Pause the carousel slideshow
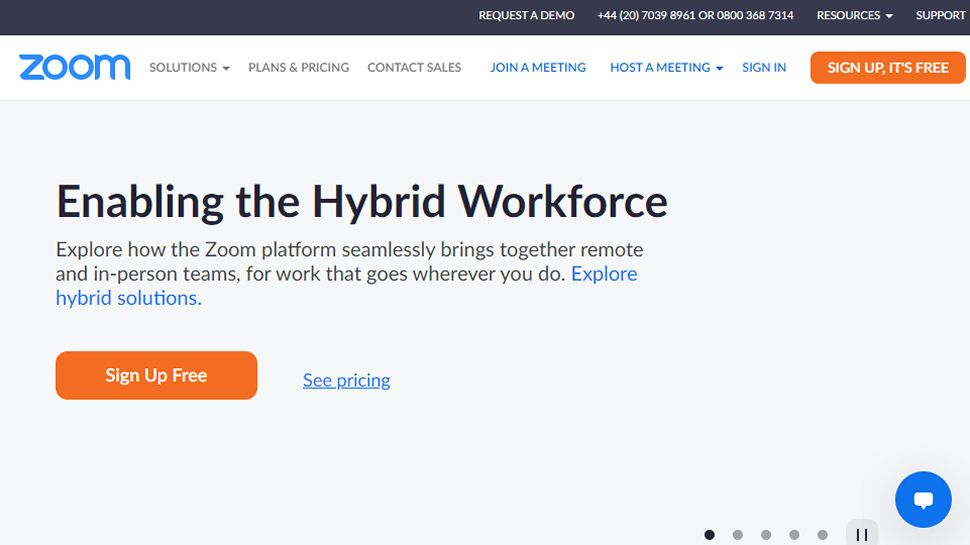Screen dimensions: 970x545 tap(862, 534)
